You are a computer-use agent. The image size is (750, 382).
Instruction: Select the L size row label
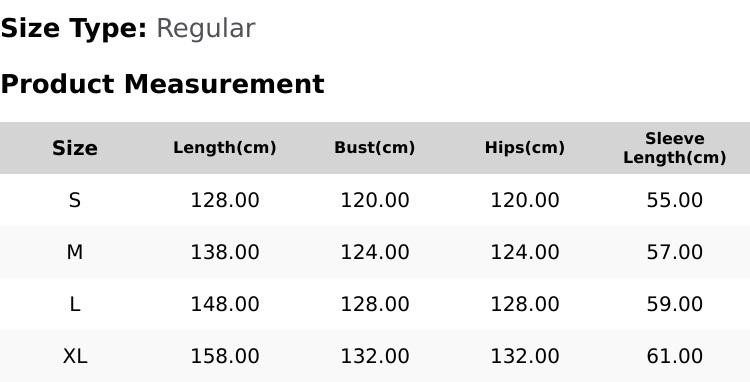[75, 304]
